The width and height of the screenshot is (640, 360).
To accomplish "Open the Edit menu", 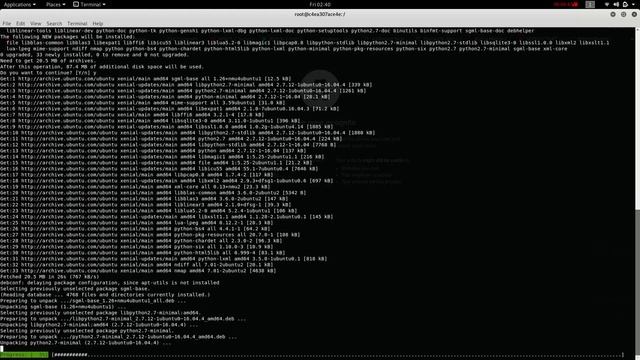I will pyautogui.click(x=20, y=24).
